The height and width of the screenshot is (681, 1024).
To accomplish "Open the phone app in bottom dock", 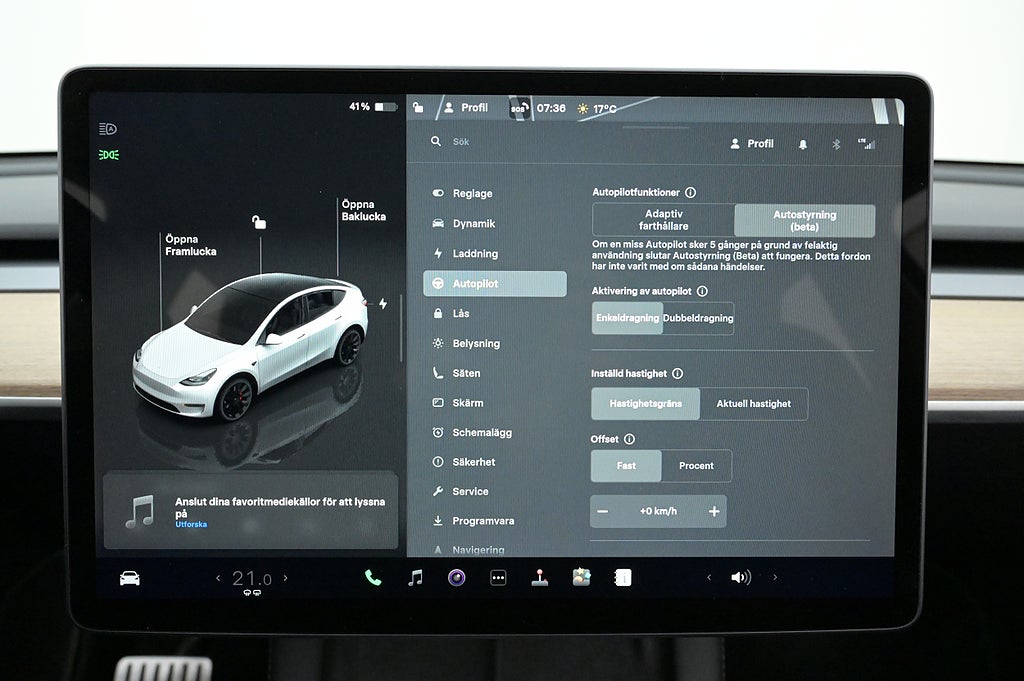I will [373, 577].
